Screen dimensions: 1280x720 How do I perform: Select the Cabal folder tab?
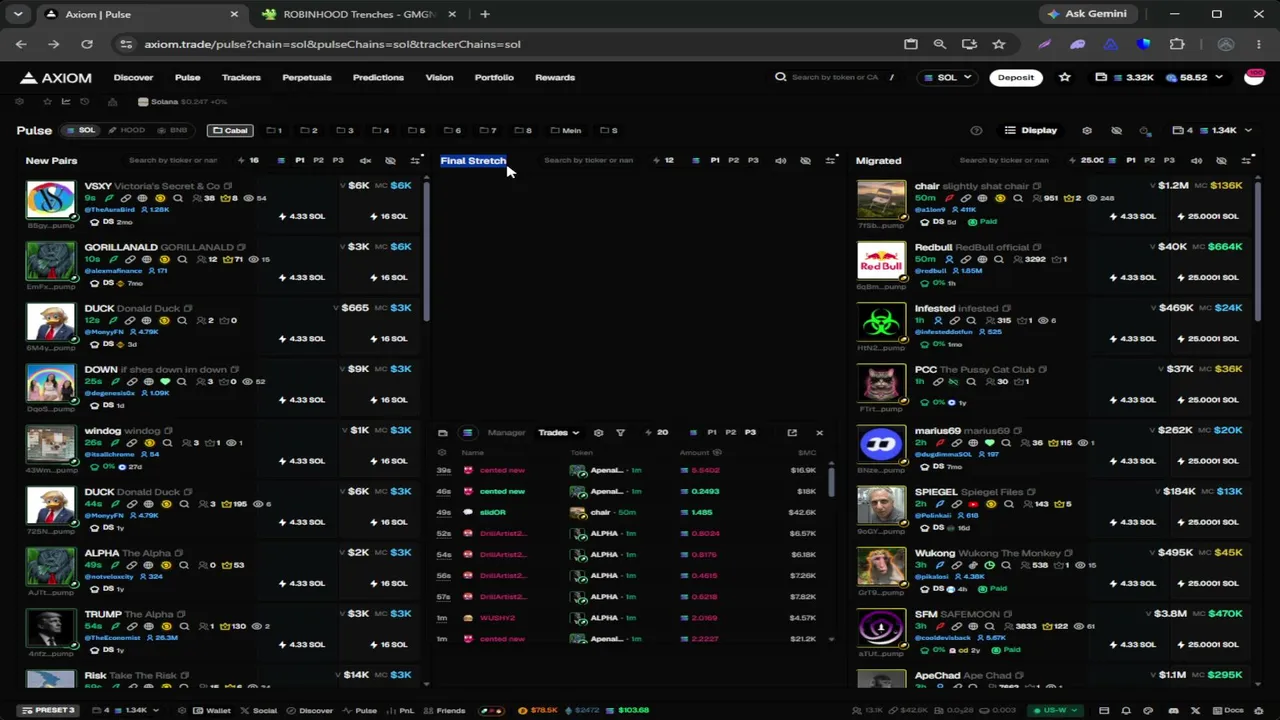[229, 130]
